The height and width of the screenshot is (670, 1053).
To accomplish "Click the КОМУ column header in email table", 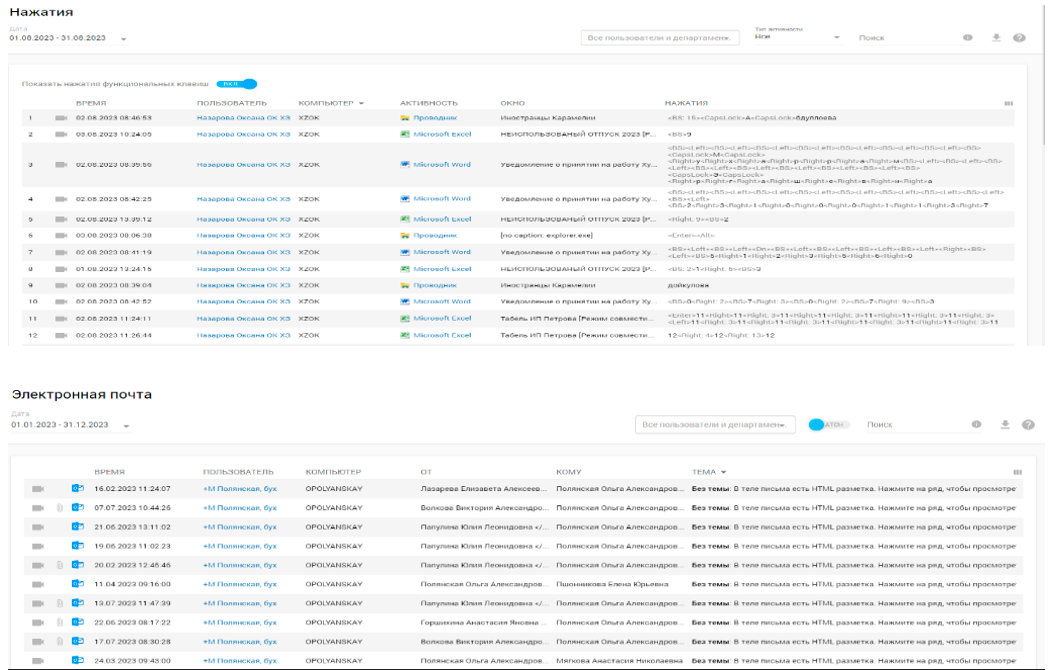I will 568,472.
